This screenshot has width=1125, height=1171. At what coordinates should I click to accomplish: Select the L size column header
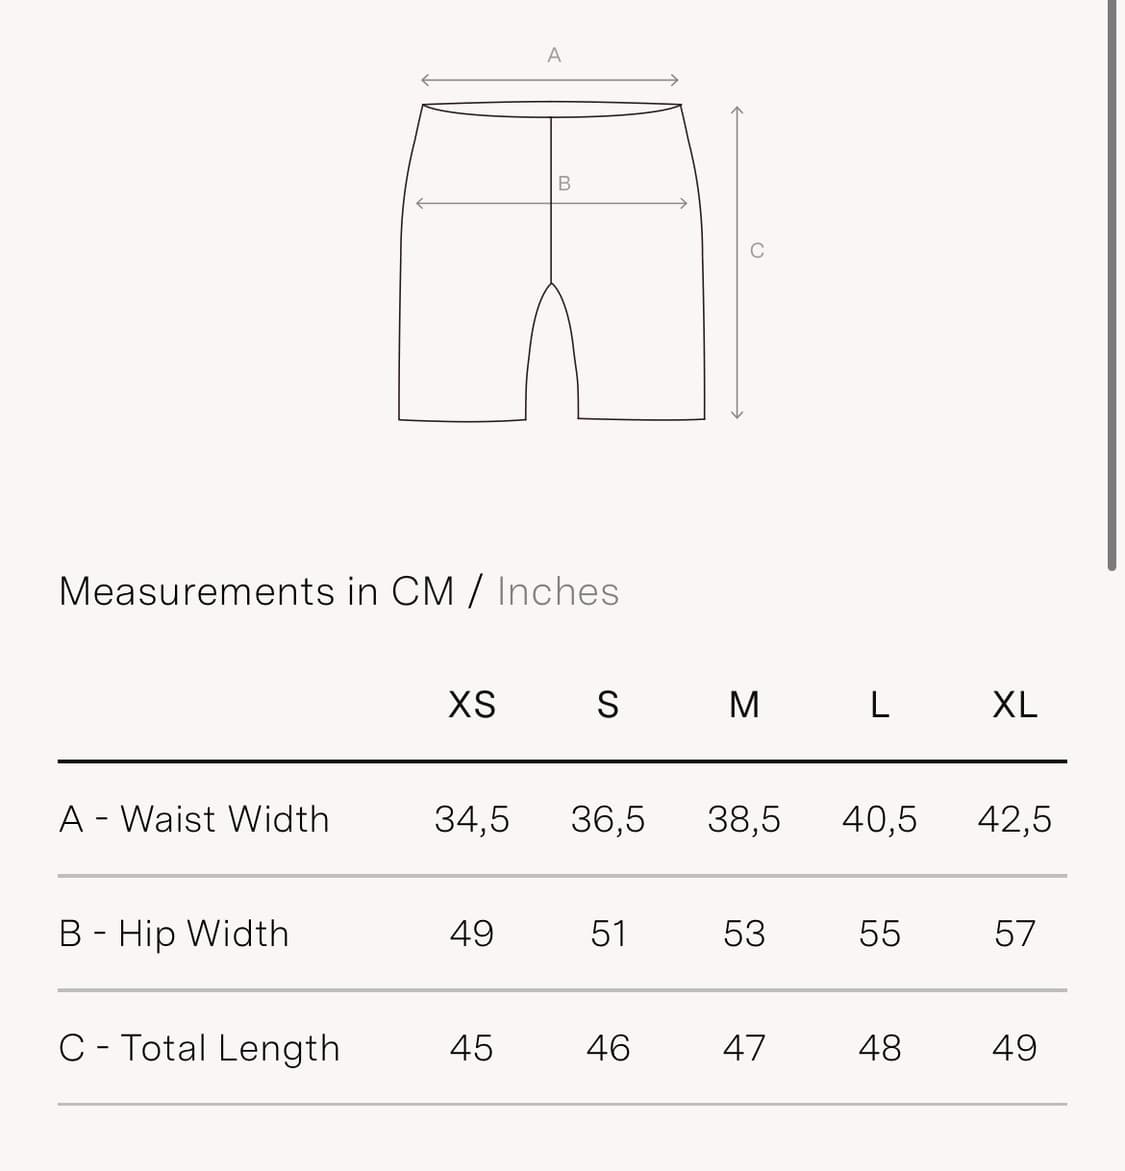coord(880,704)
